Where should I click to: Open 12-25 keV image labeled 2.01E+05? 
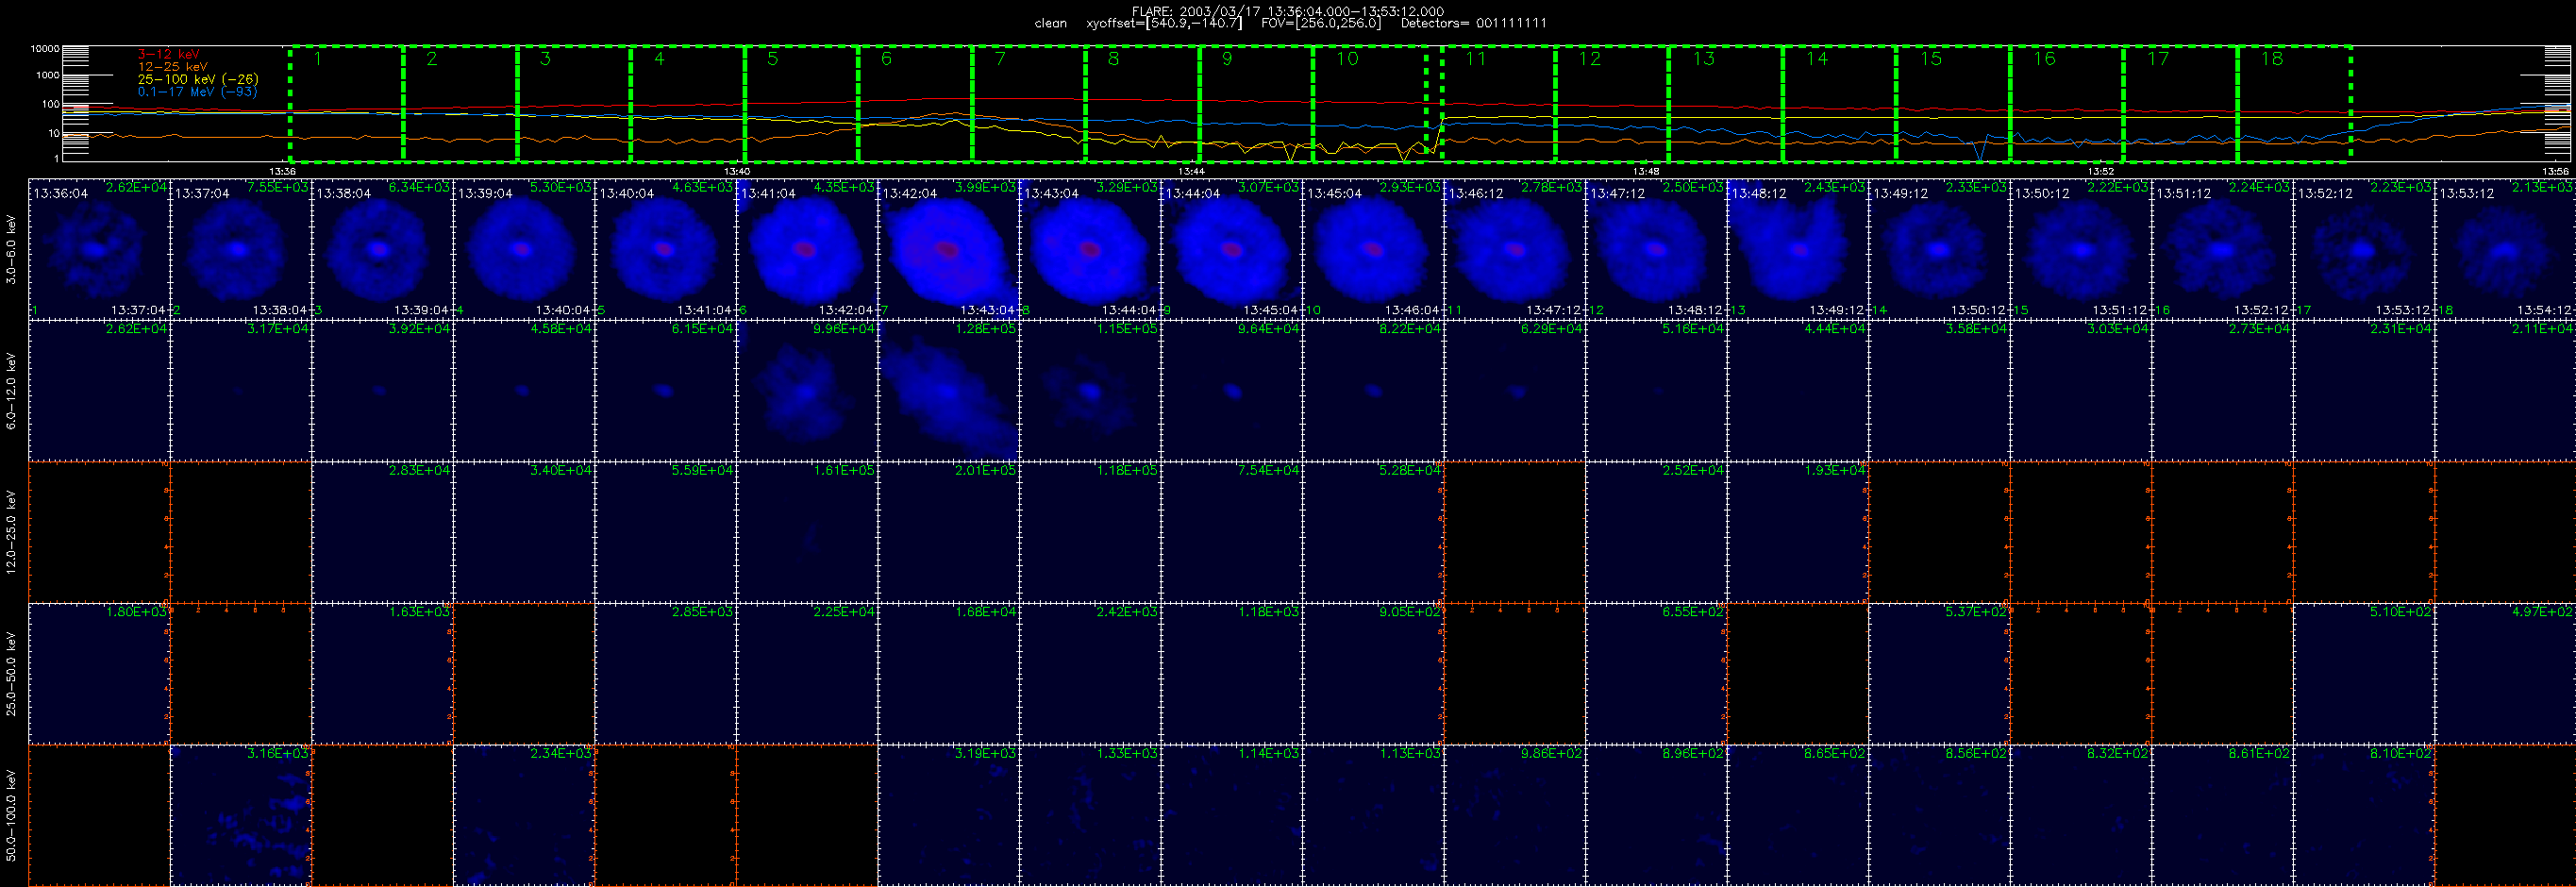[948, 532]
